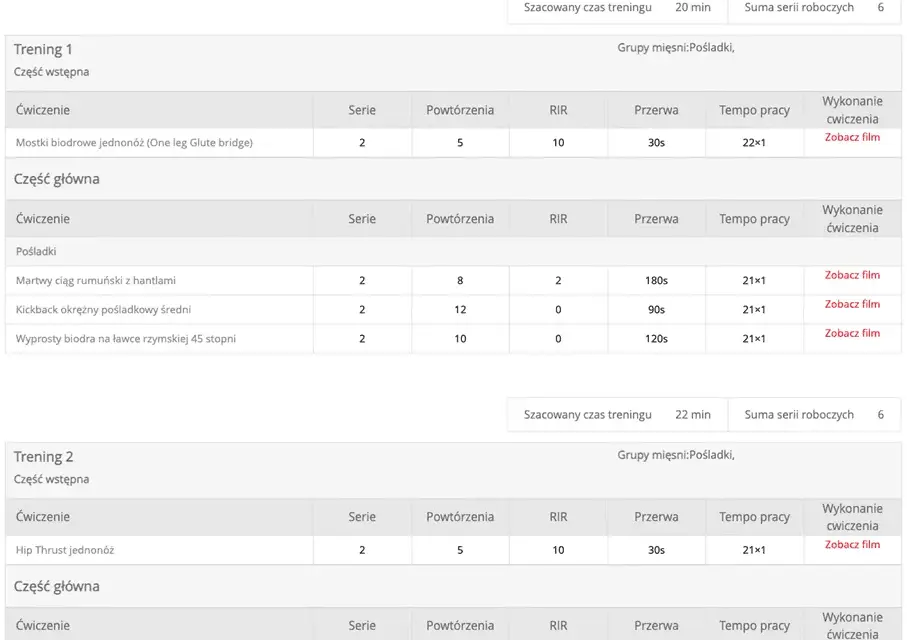The image size is (907, 640).
Task: Open Zobacz film for Wyprosty biodra row
Action: (x=852, y=333)
